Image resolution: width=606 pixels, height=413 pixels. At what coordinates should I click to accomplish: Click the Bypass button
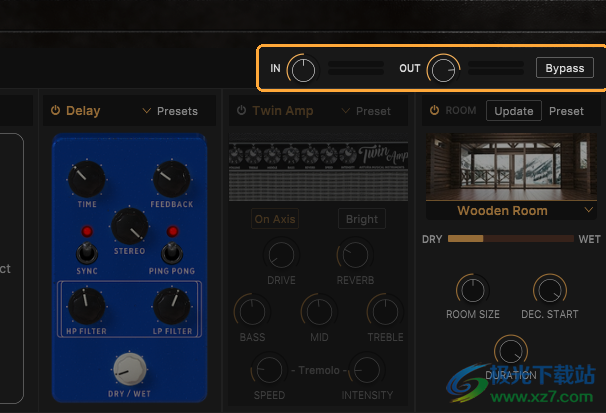(565, 68)
